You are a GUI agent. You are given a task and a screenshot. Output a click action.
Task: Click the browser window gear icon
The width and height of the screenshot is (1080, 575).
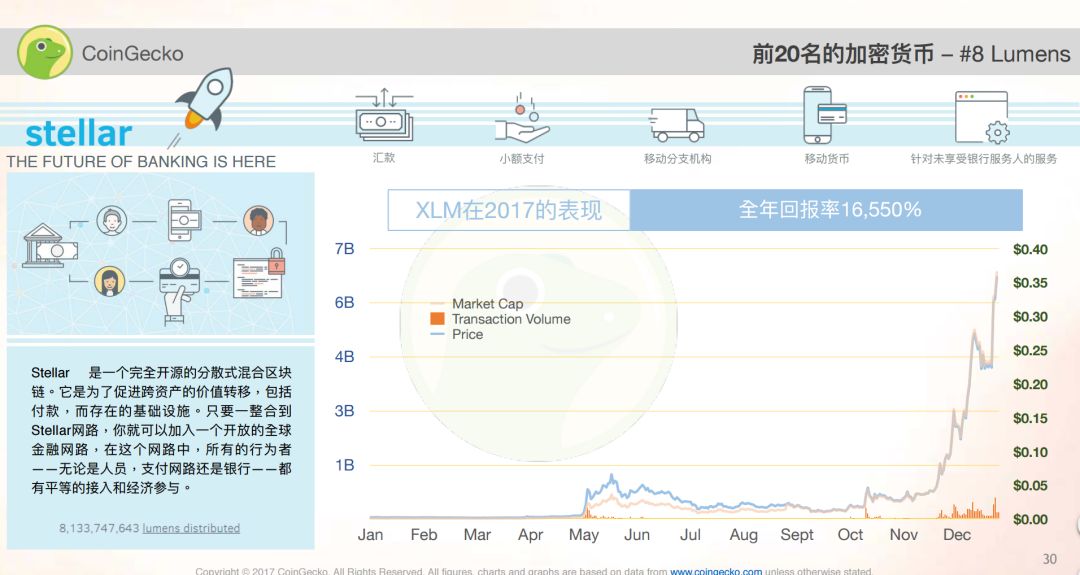tap(982, 118)
